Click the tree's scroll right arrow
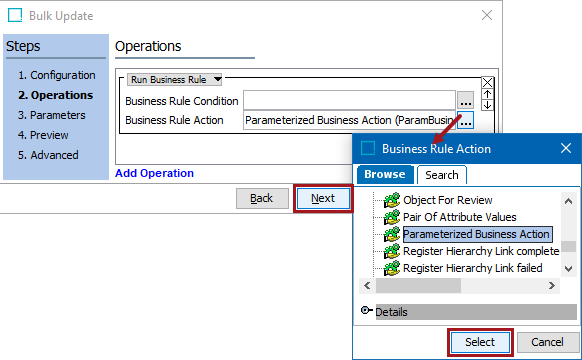Image resolution: width=582 pixels, height=360 pixels. pos(552,285)
